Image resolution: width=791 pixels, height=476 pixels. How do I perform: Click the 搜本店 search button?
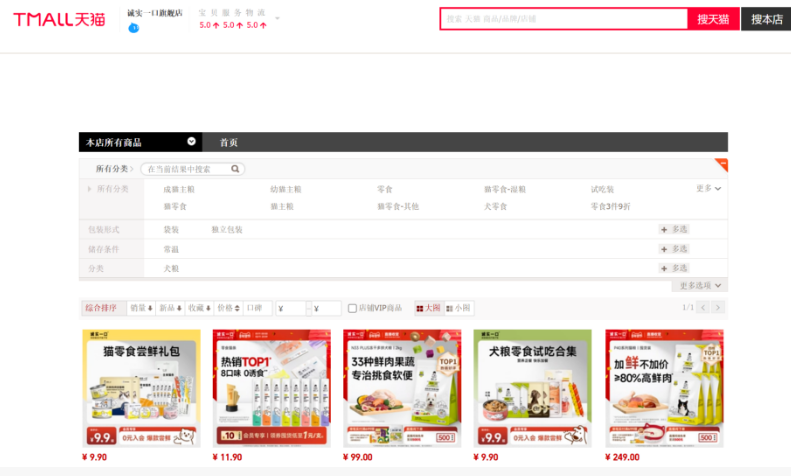point(766,19)
